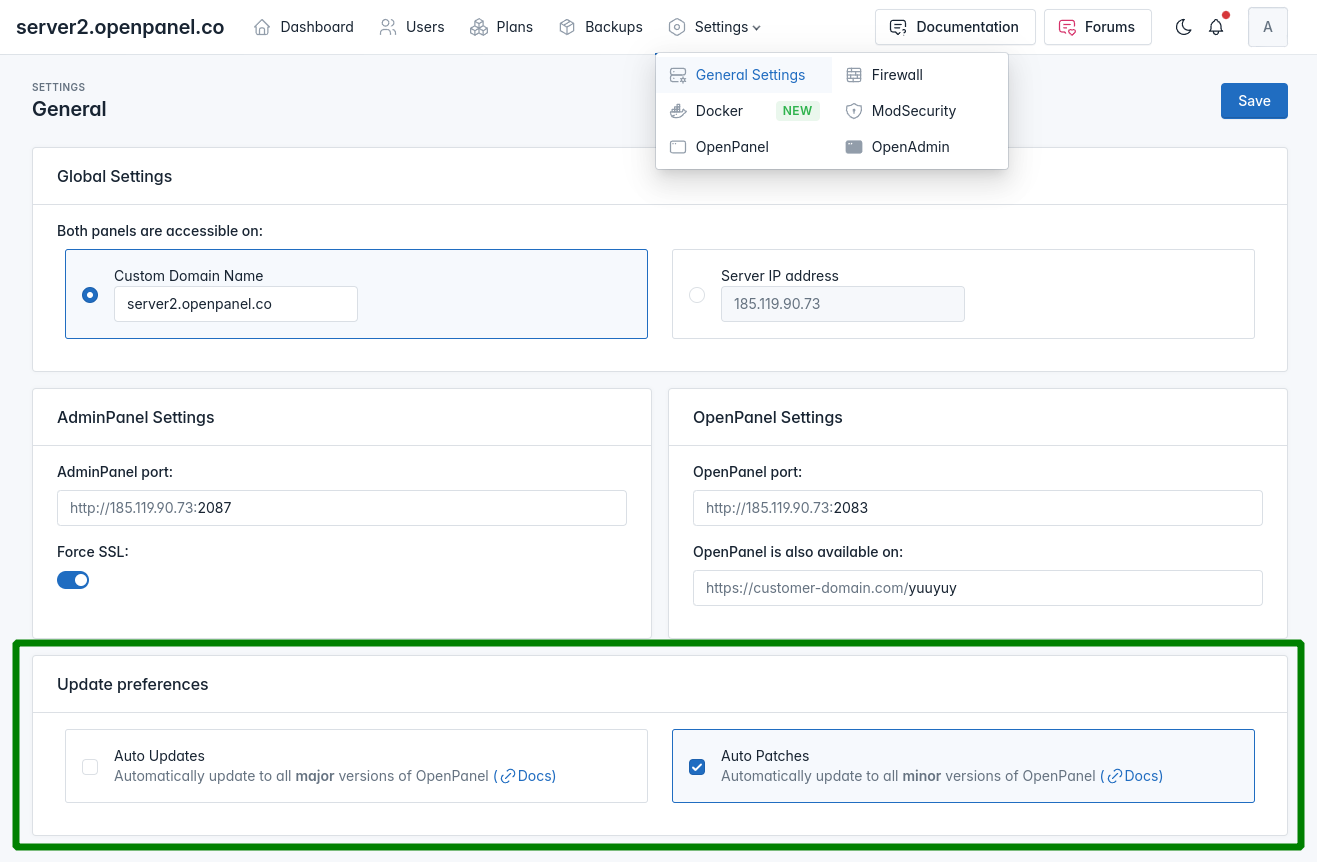
Task: Click the Dashboard home icon
Action: tap(263, 27)
